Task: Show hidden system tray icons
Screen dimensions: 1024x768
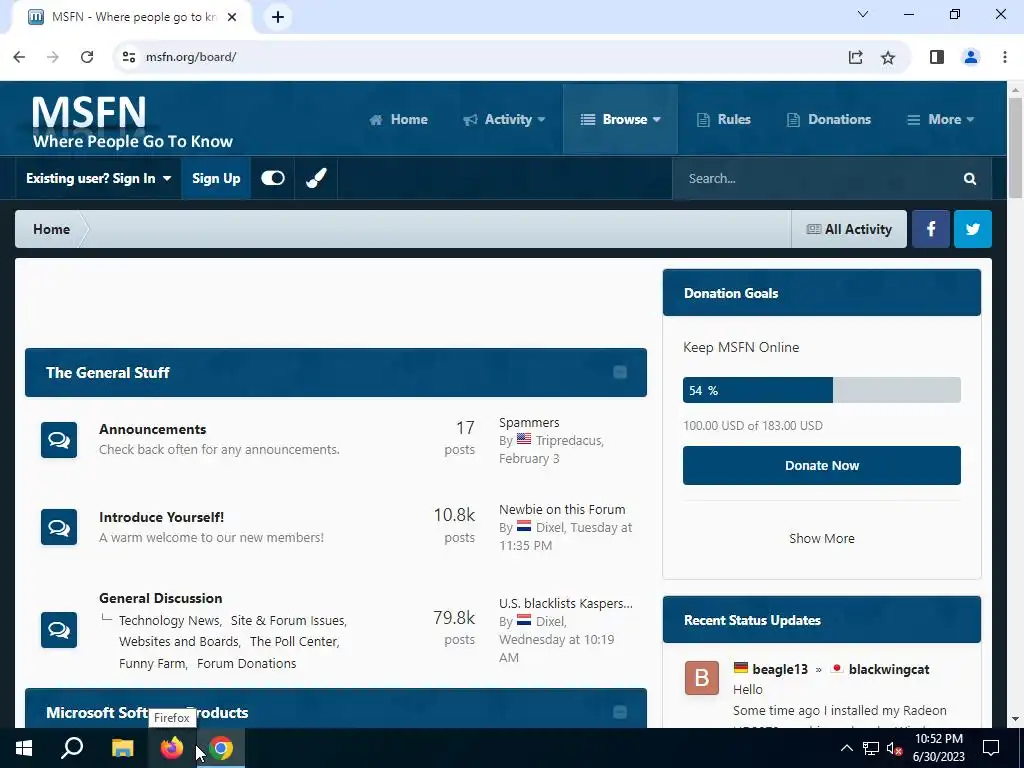Action: click(846, 748)
